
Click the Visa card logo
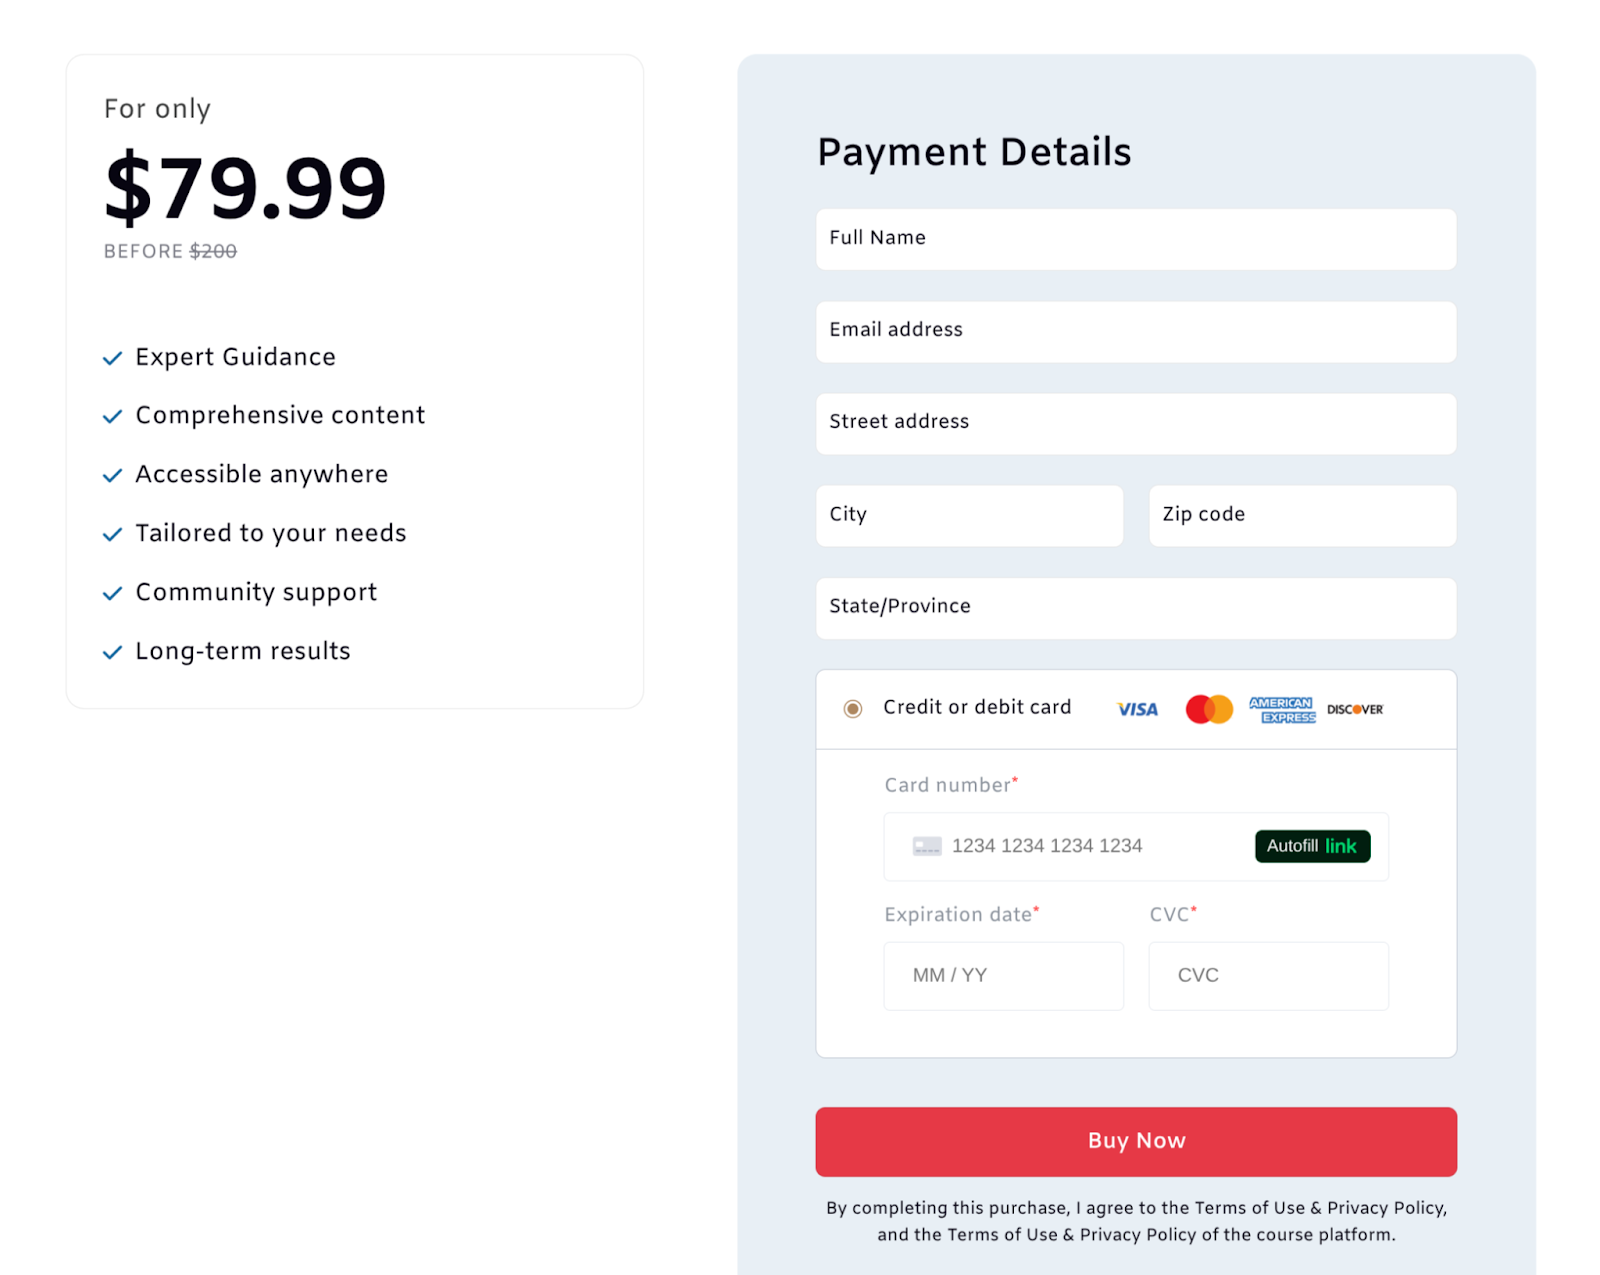tap(1137, 709)
